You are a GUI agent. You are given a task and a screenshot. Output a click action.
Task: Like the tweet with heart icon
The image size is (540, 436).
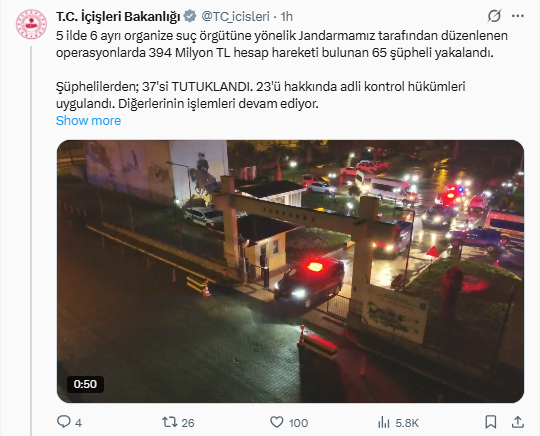pos(277,422)
